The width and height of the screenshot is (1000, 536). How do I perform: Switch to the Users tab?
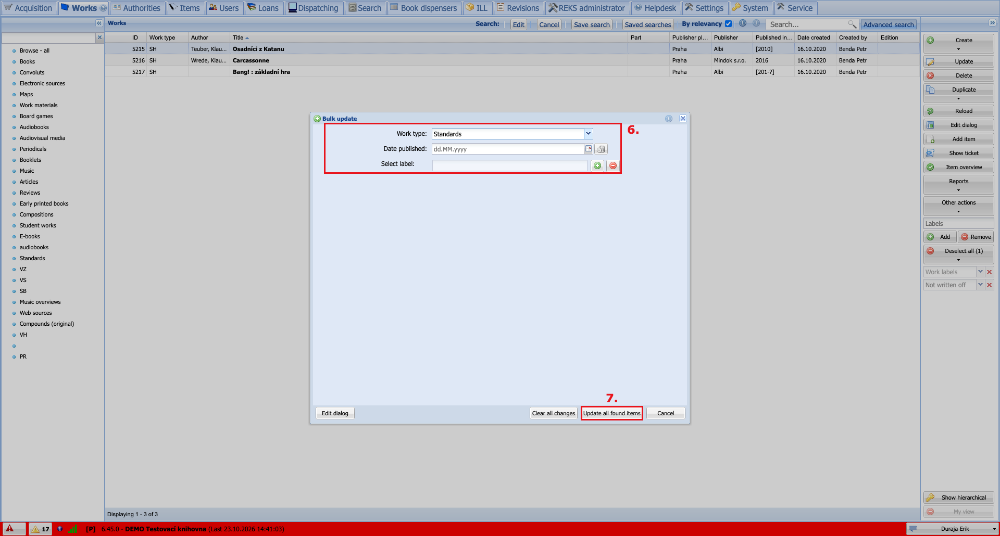224,8
